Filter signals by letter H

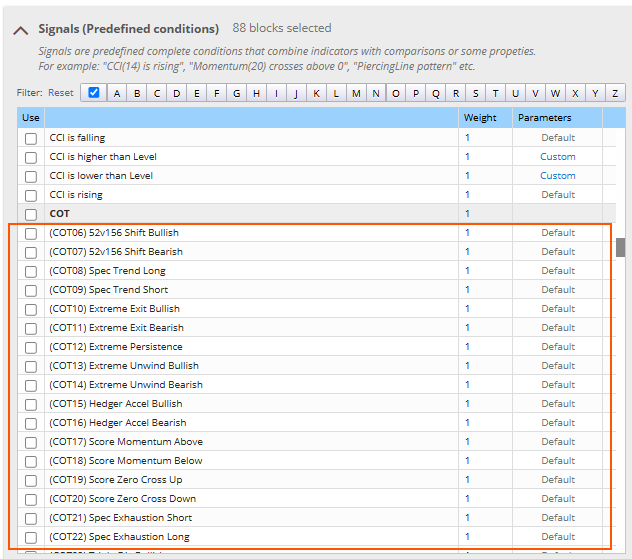pyautogui.click(x=256, y=94)
